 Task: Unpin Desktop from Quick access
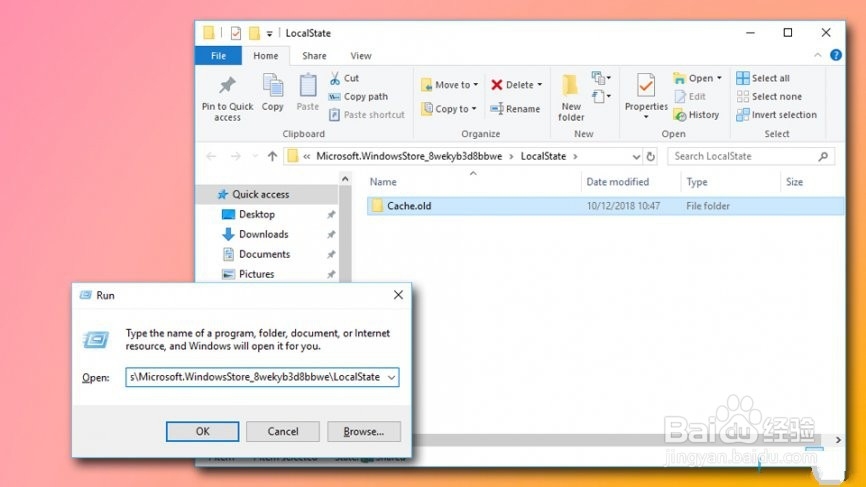pos(331,214)
